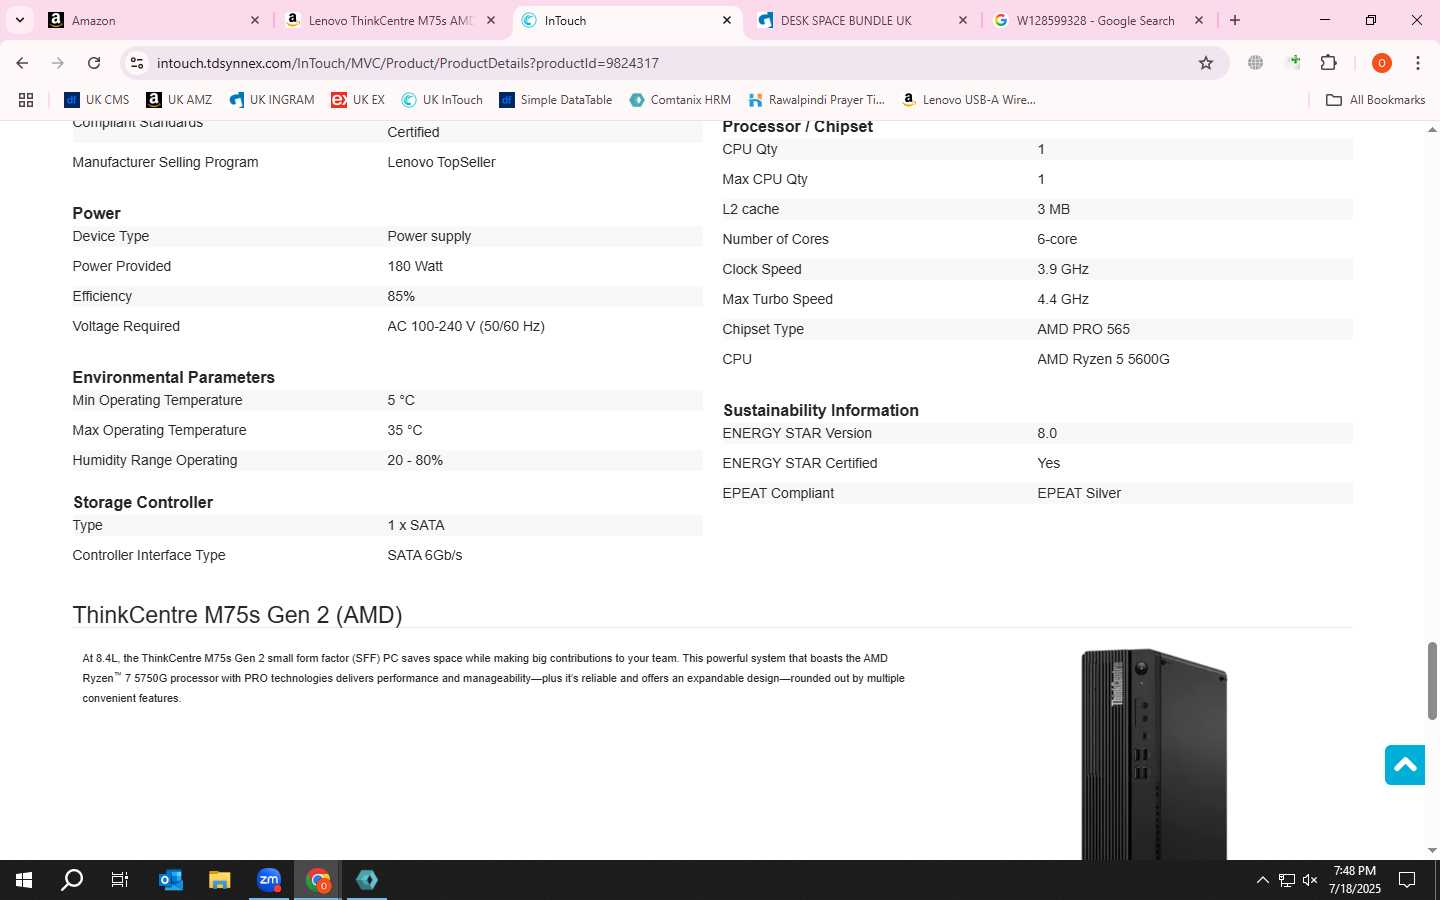Click the '180 Watt' power value
1440x900 pixels.
415,266
